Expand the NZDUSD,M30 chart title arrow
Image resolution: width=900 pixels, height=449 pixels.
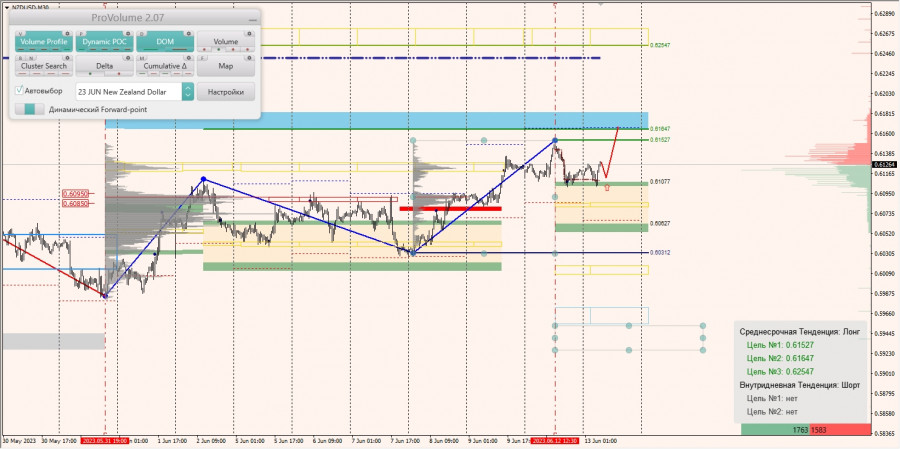pyautogui.click(x=5, y=5)
